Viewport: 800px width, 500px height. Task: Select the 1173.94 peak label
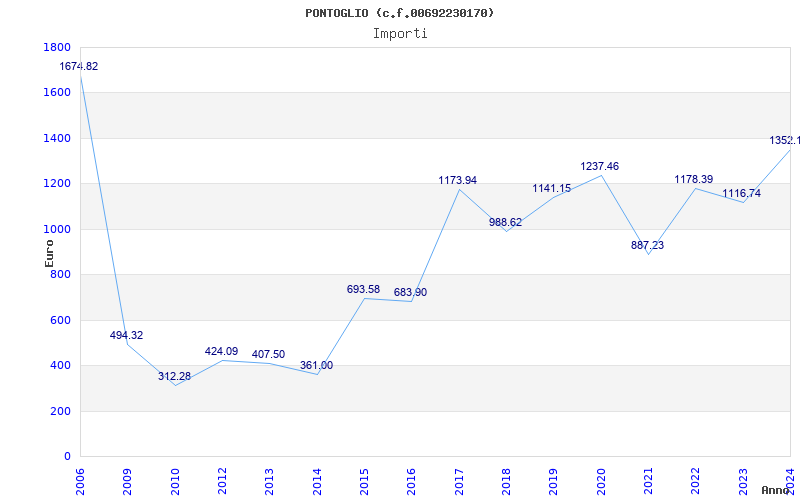[458, 180]
